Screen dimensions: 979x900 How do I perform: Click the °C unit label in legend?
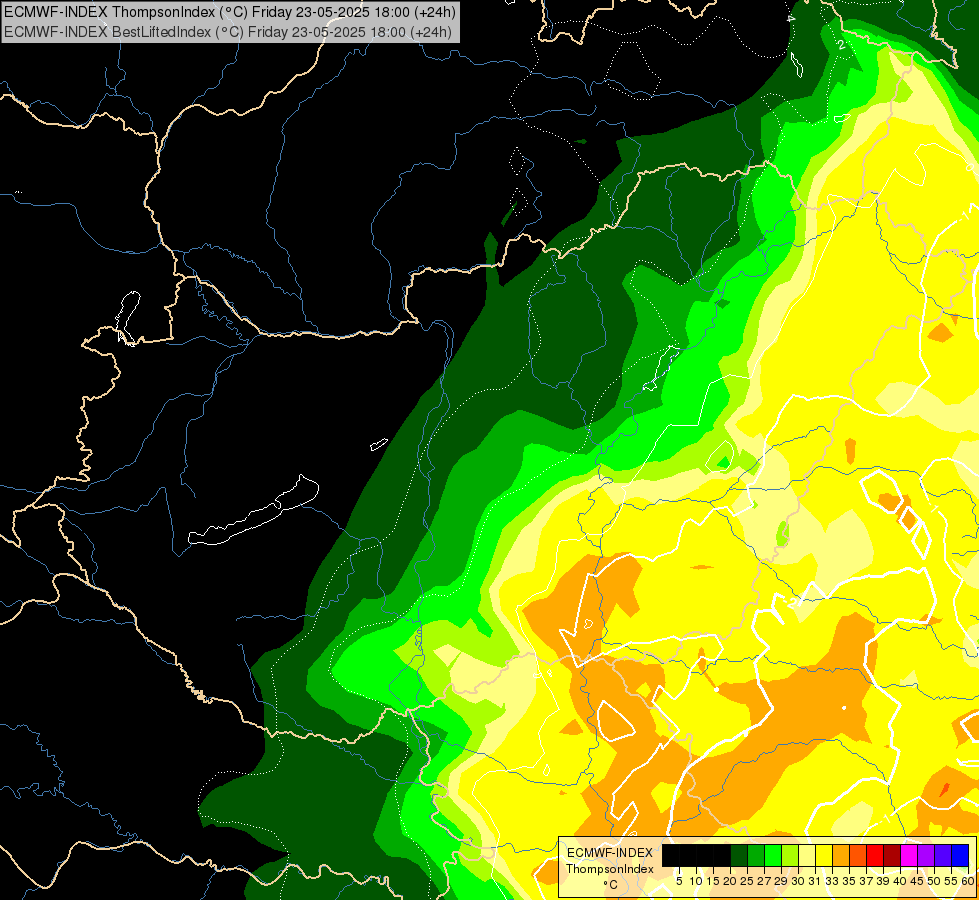pos(611,885)
